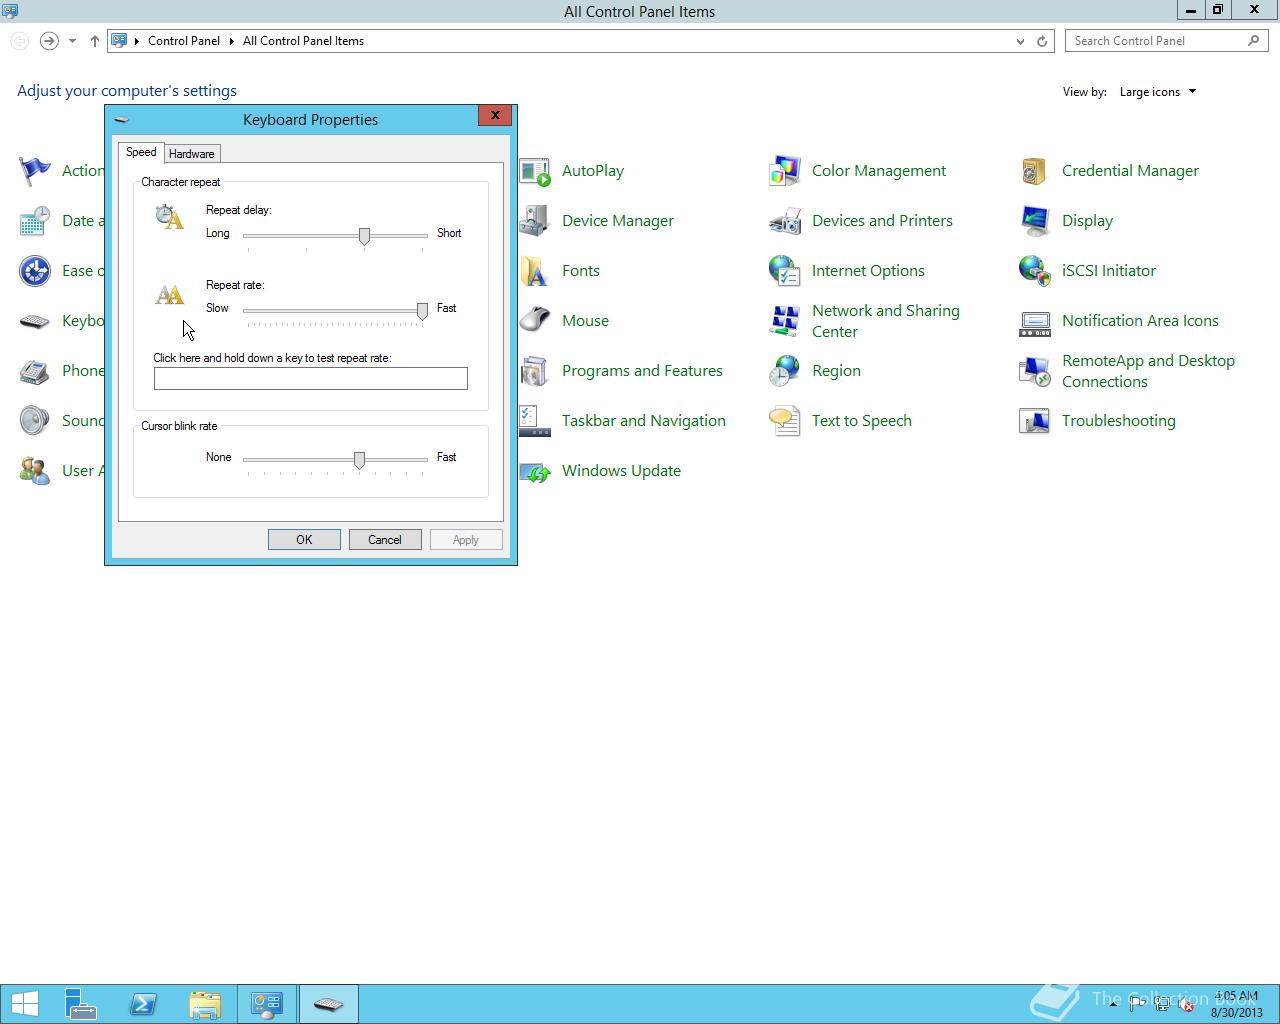Expand the breadcrumb arrow after Control Panel
The width and height of the screenshot is (1280, 1024).
232,41
